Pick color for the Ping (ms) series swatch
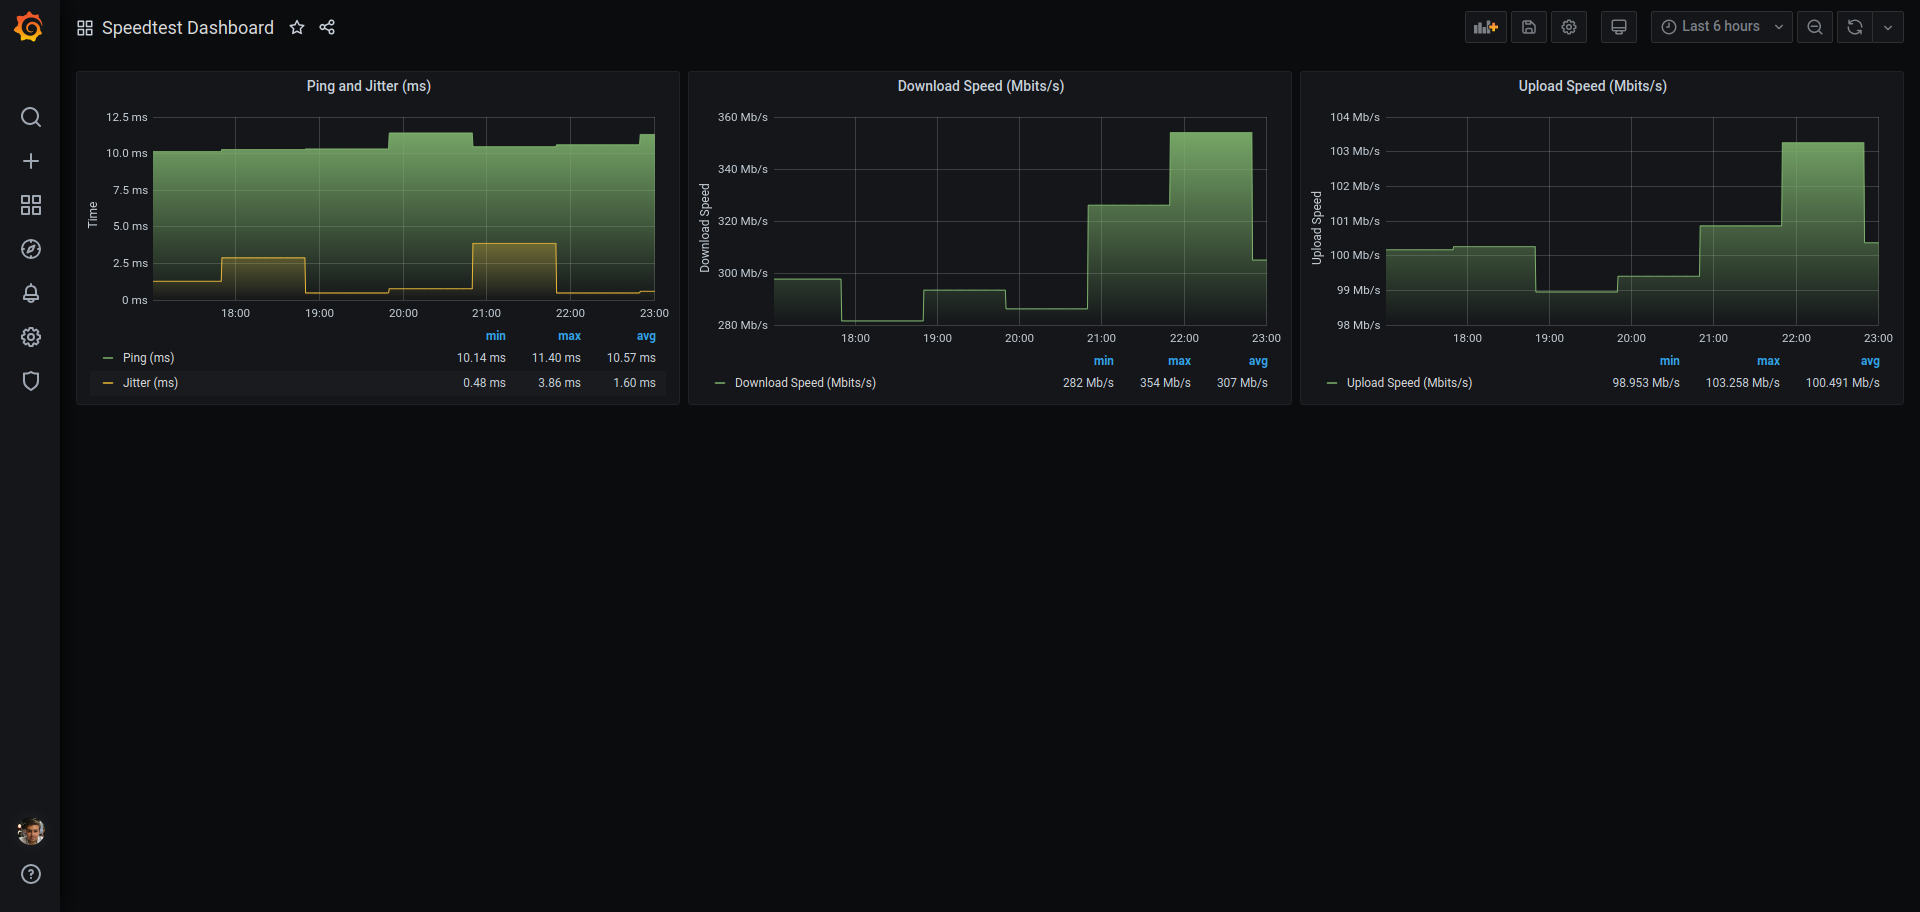 [108, 358]
